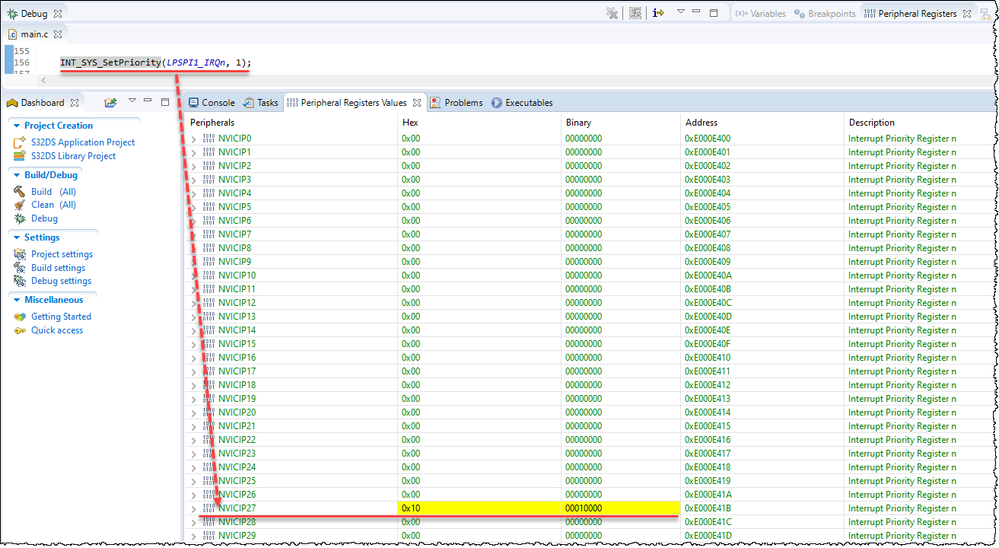Open the Variables tab
Image resolution: width=999 pixels, height=548 pixels.
pyautogui.click(x=760, y=13)
